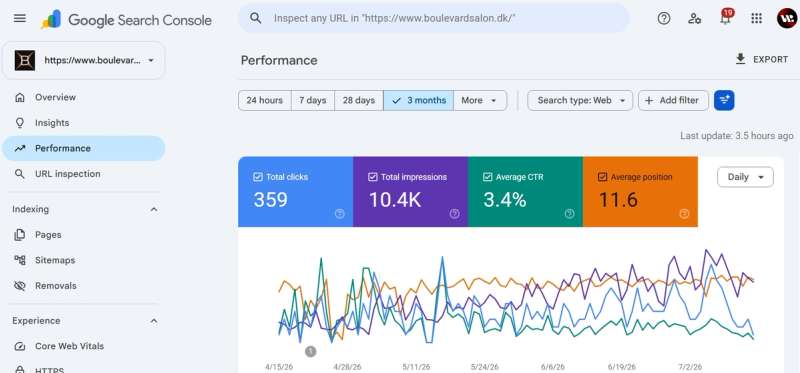Click chart annotation marker 1
Screen dimensions: 800x373
(310, 351)
